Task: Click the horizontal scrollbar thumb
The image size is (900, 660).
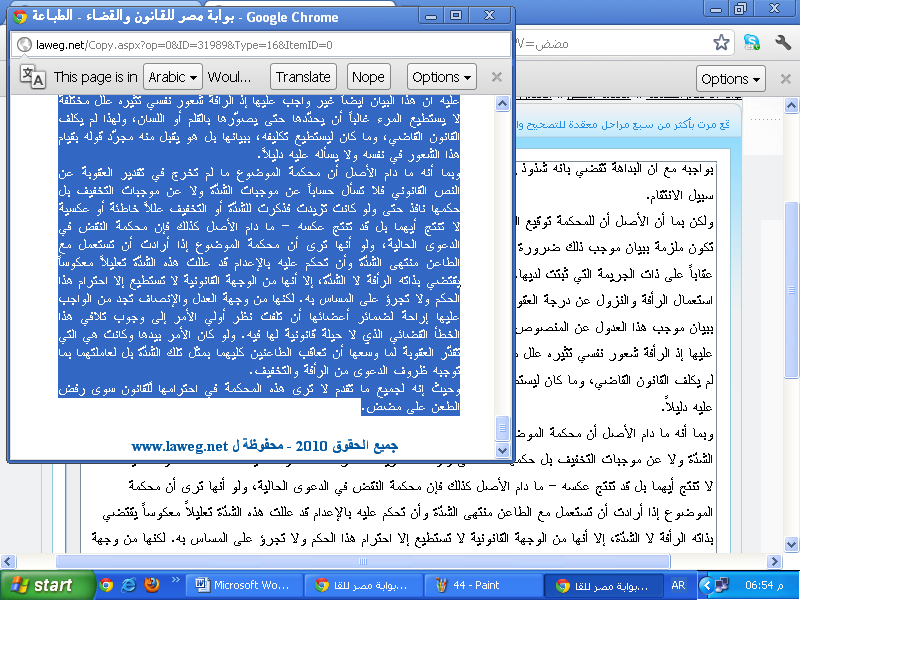Action: 363,561
